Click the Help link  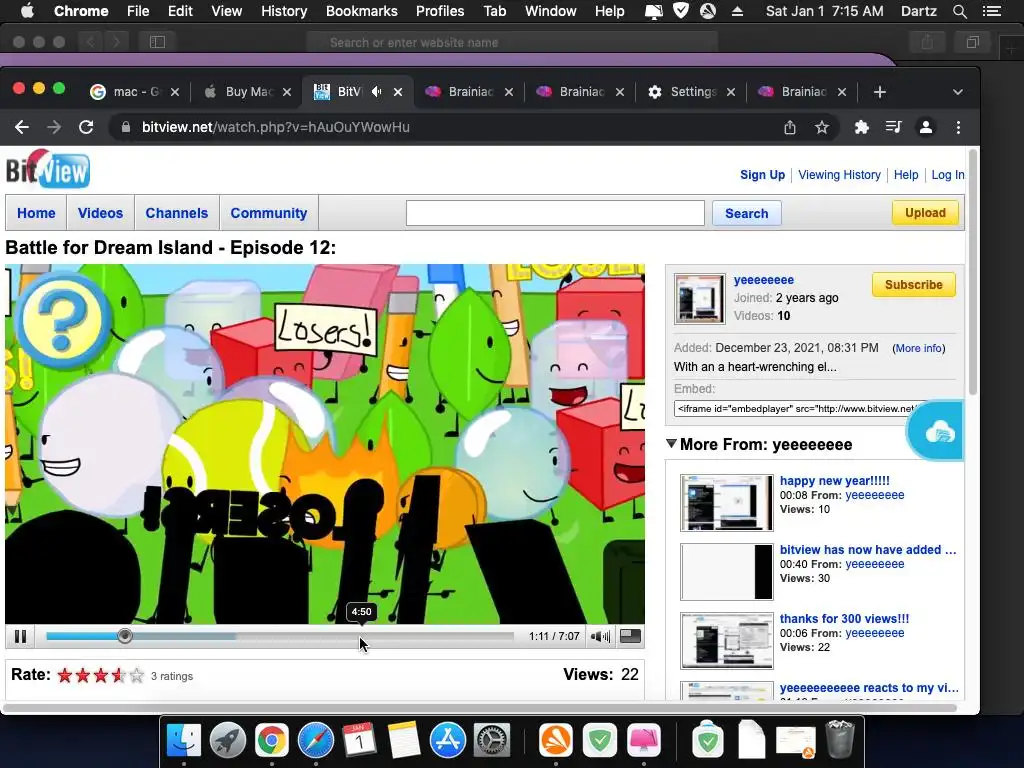tap(906, 174)
